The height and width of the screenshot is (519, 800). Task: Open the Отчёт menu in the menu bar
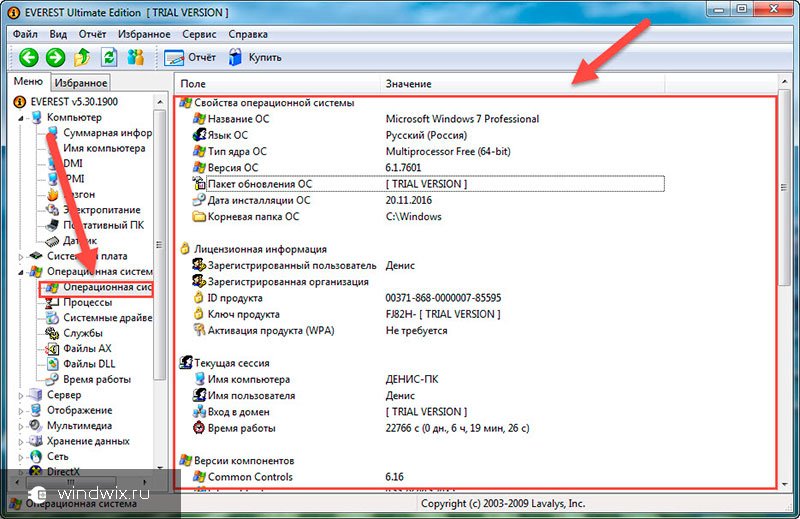[x=92, y=34]
